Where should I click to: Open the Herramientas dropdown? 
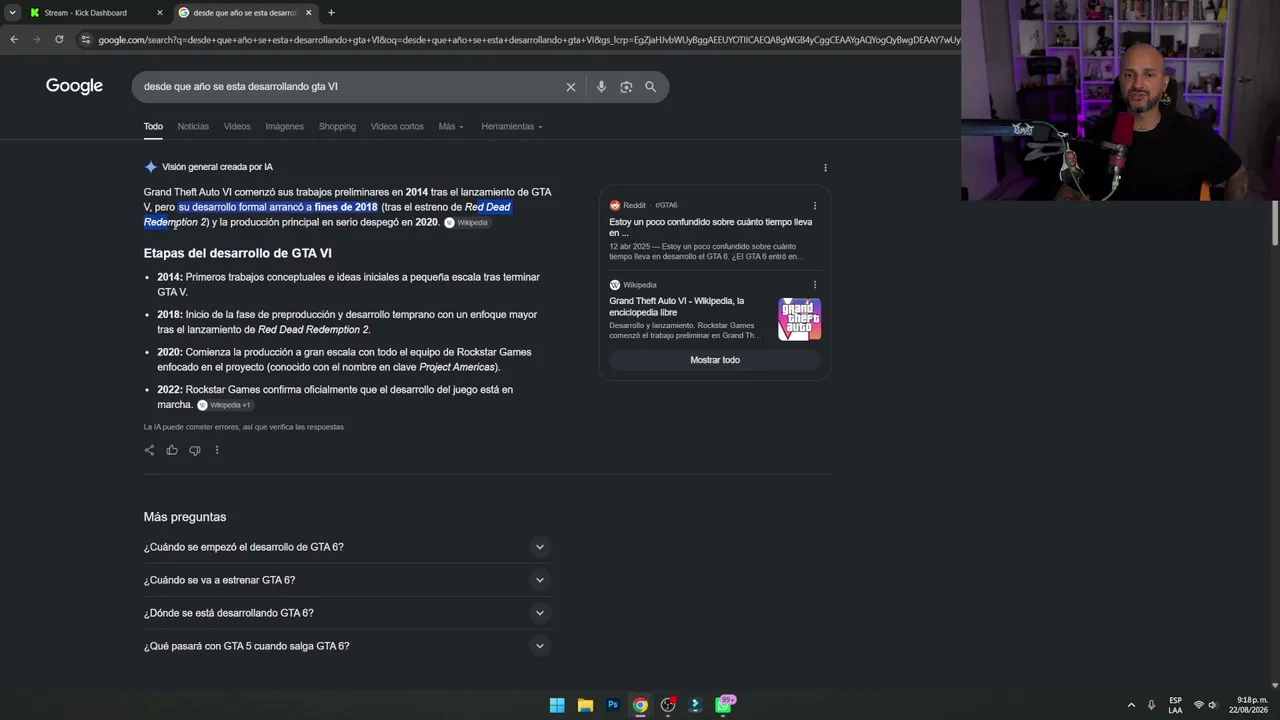(512, 127)
